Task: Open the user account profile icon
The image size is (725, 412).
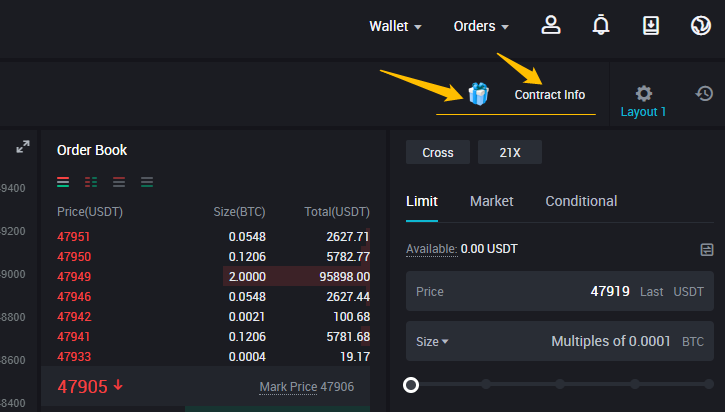Action: pyautogui.click(x=551, y=26)
